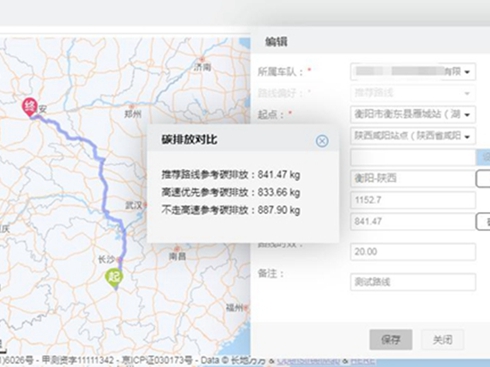The height and width of the screenshot is (367, 490).
Task: Click the 关闭 button
Action: coord(442,340)
